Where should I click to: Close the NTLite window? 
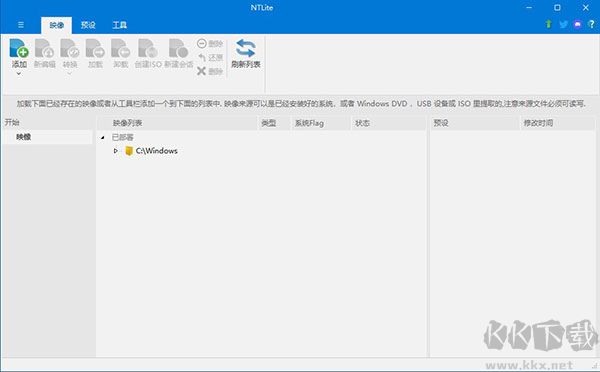586,8
